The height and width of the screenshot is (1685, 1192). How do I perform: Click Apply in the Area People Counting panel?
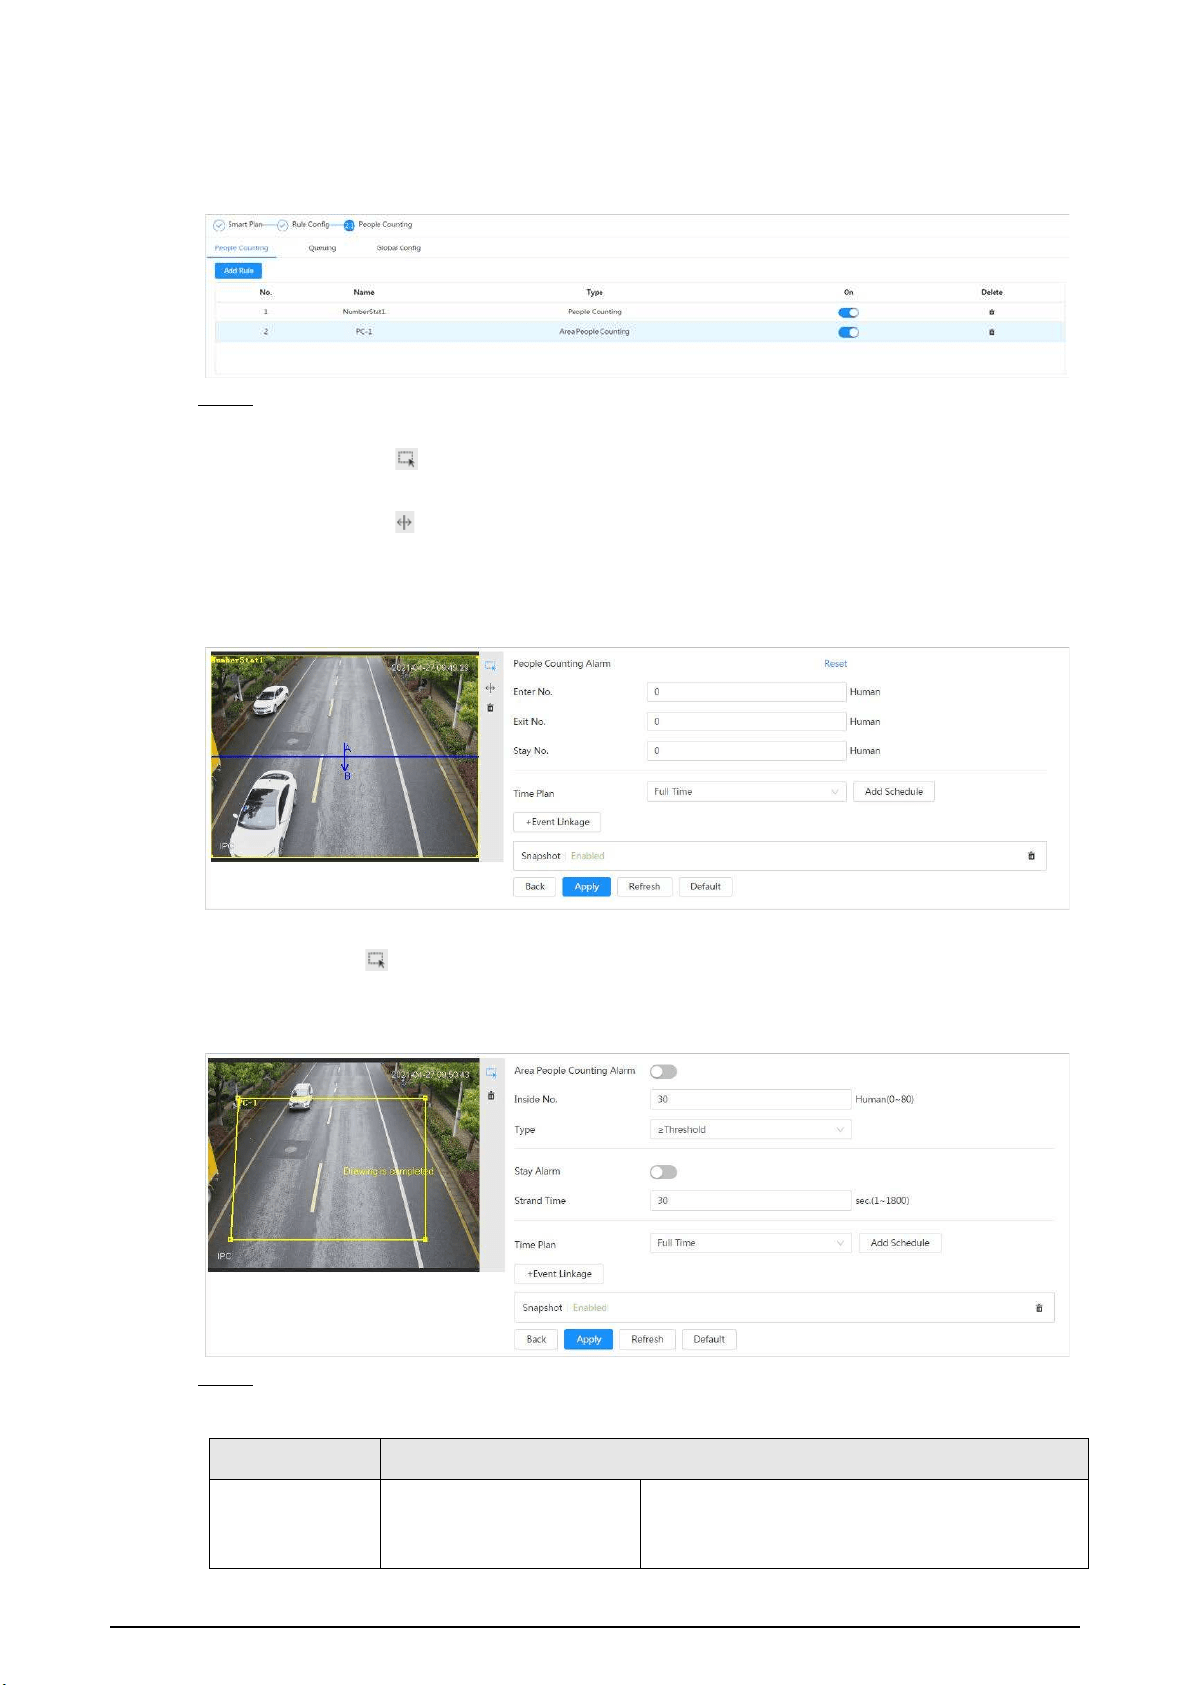point(589,1340)
